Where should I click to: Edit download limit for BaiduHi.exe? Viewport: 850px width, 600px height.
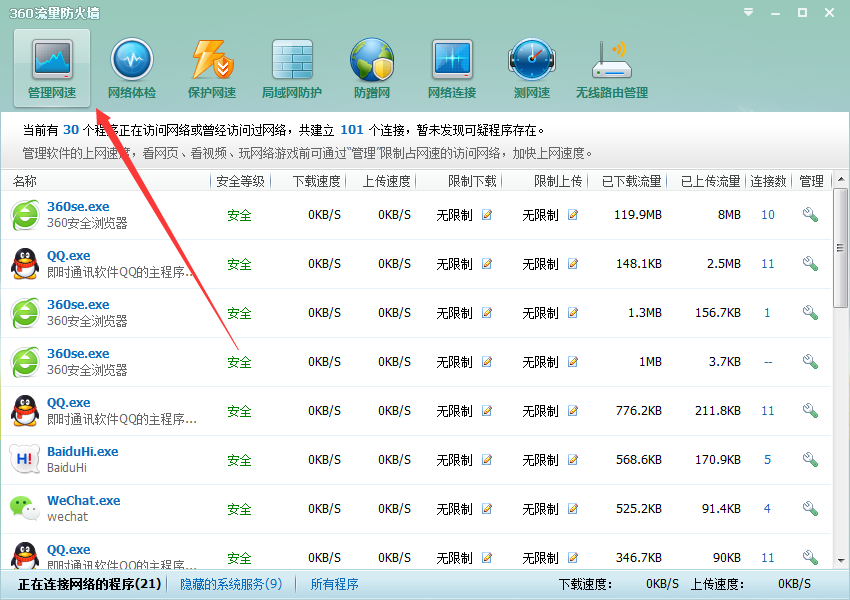click(x=487, y=460)
